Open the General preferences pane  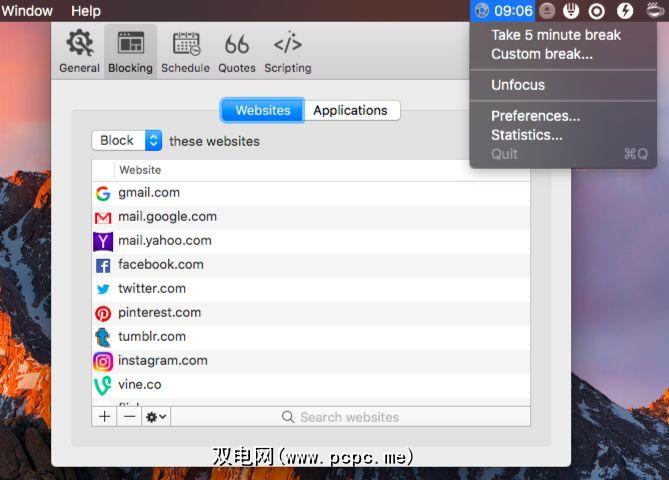tap(79, 51)
